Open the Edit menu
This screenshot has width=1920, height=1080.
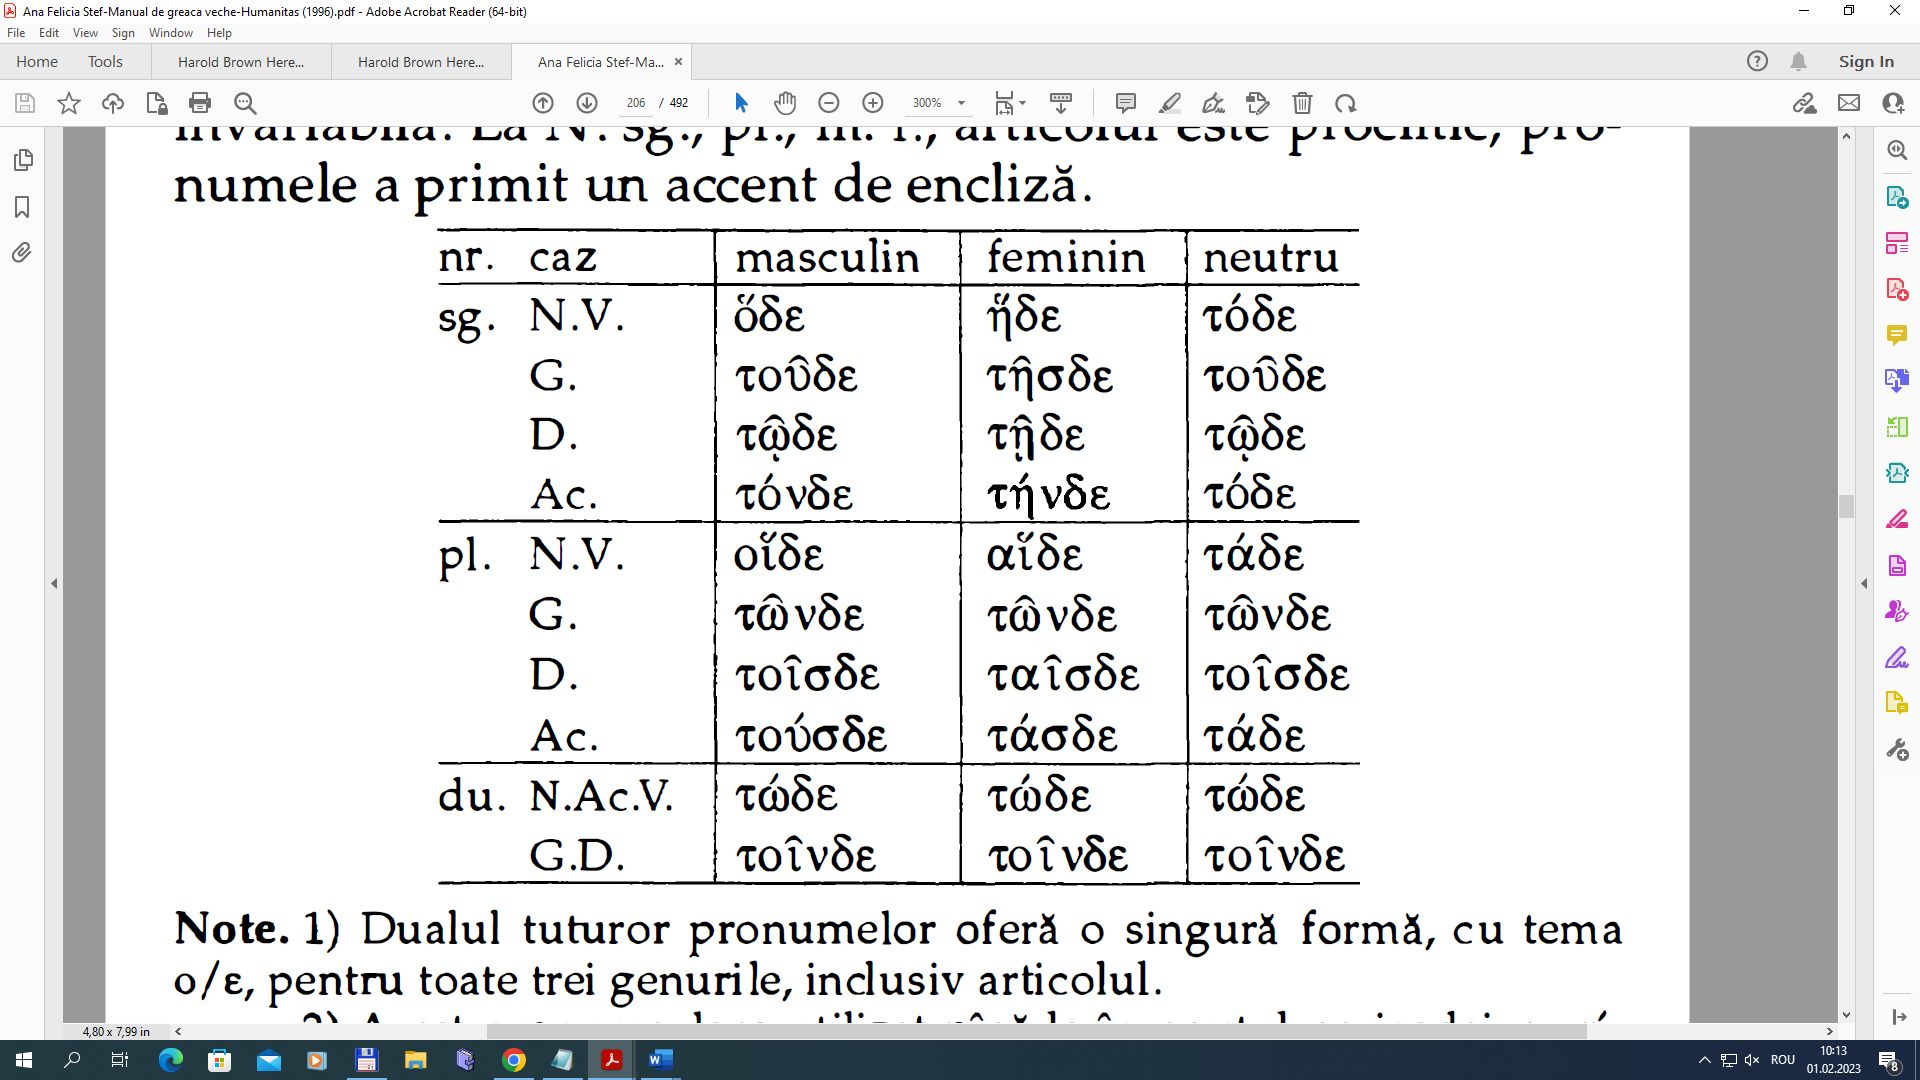pyautogui.click(x=49, y=33)
